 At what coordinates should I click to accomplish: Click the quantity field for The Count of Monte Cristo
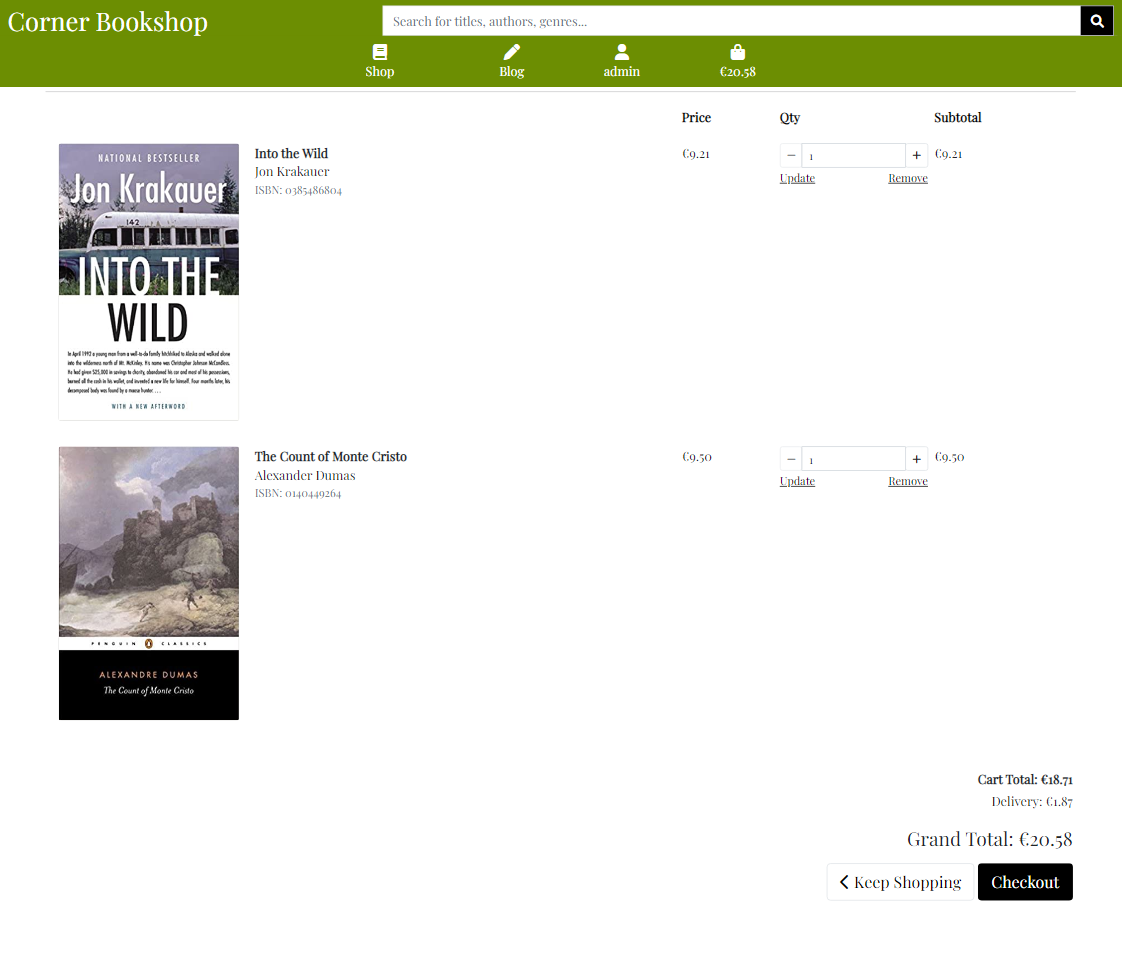[854, 459]
